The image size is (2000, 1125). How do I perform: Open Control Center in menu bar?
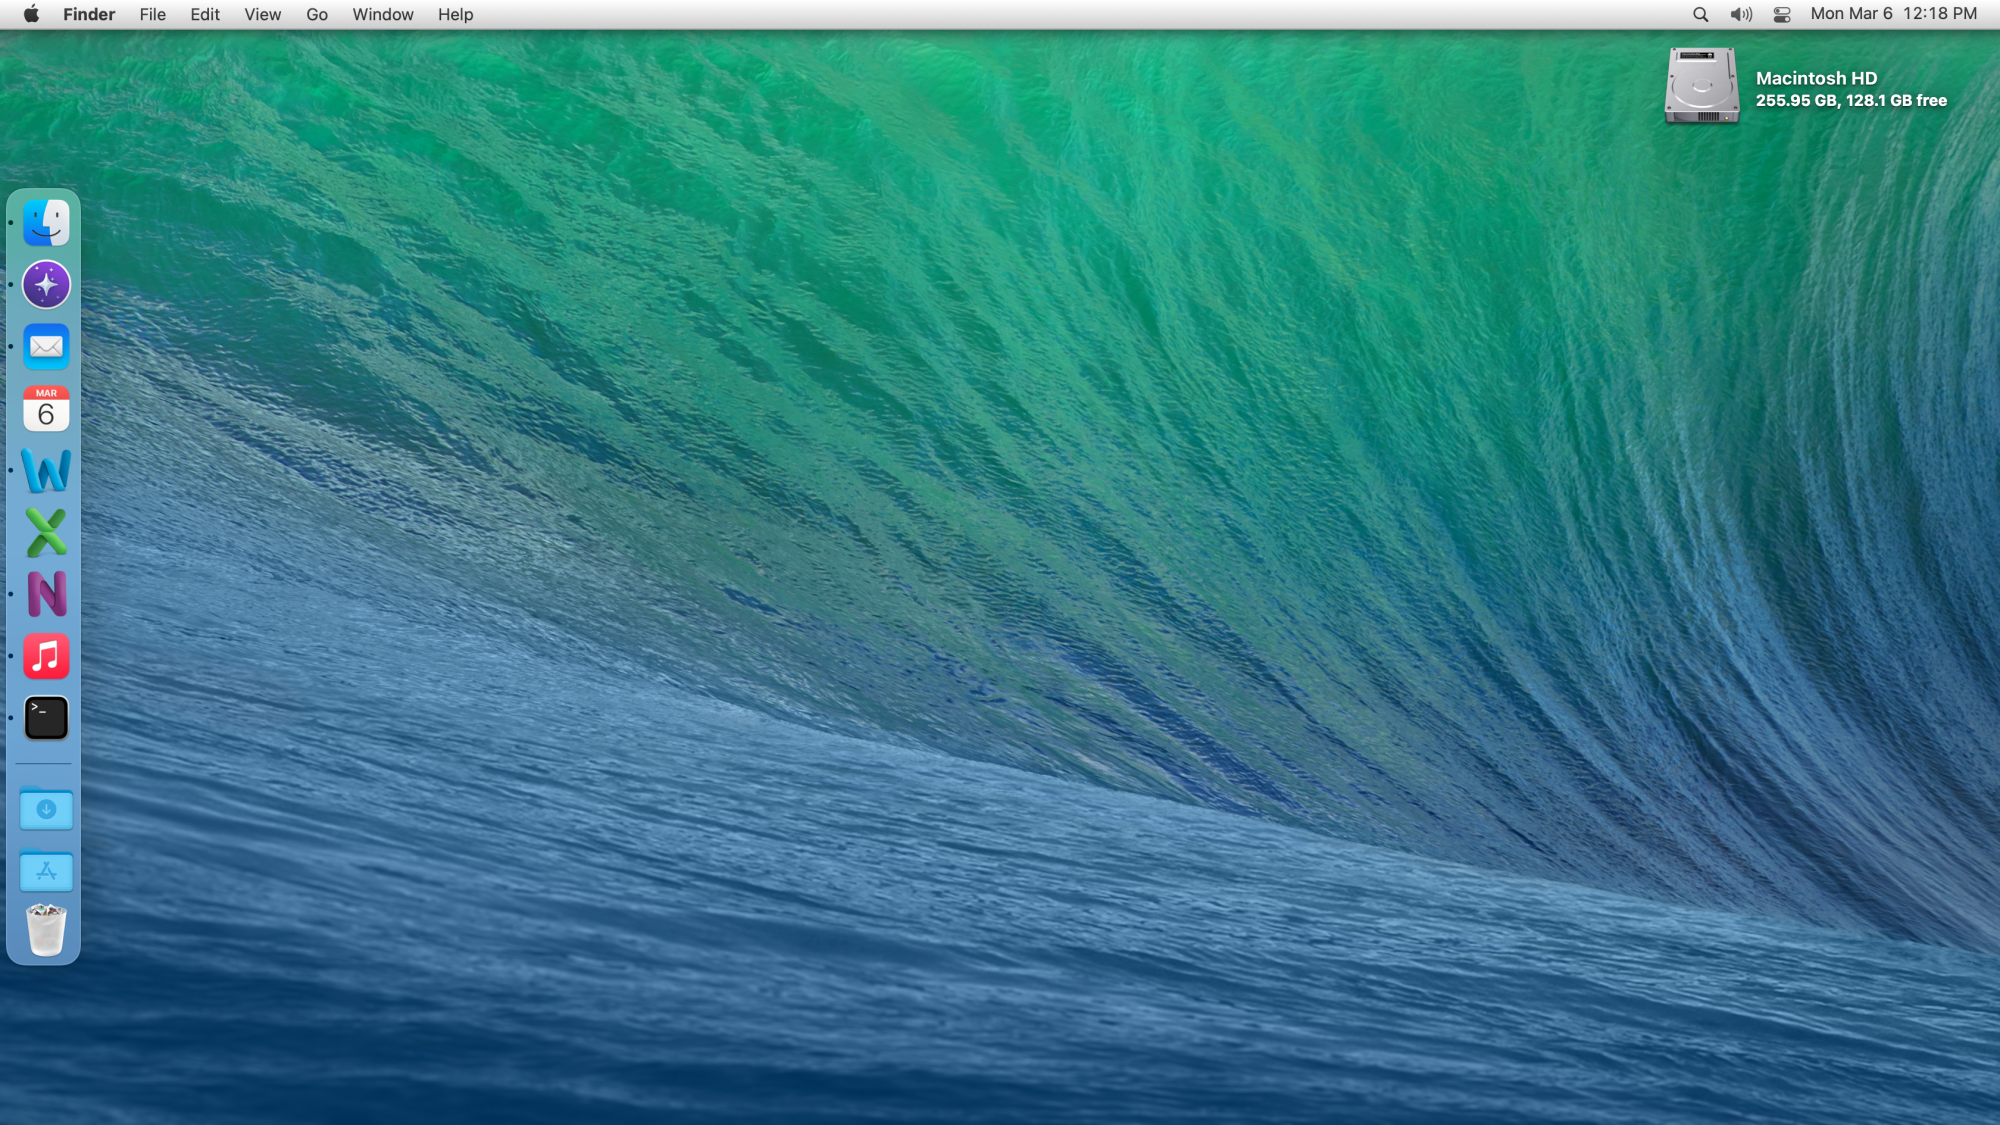point(1782,14)
